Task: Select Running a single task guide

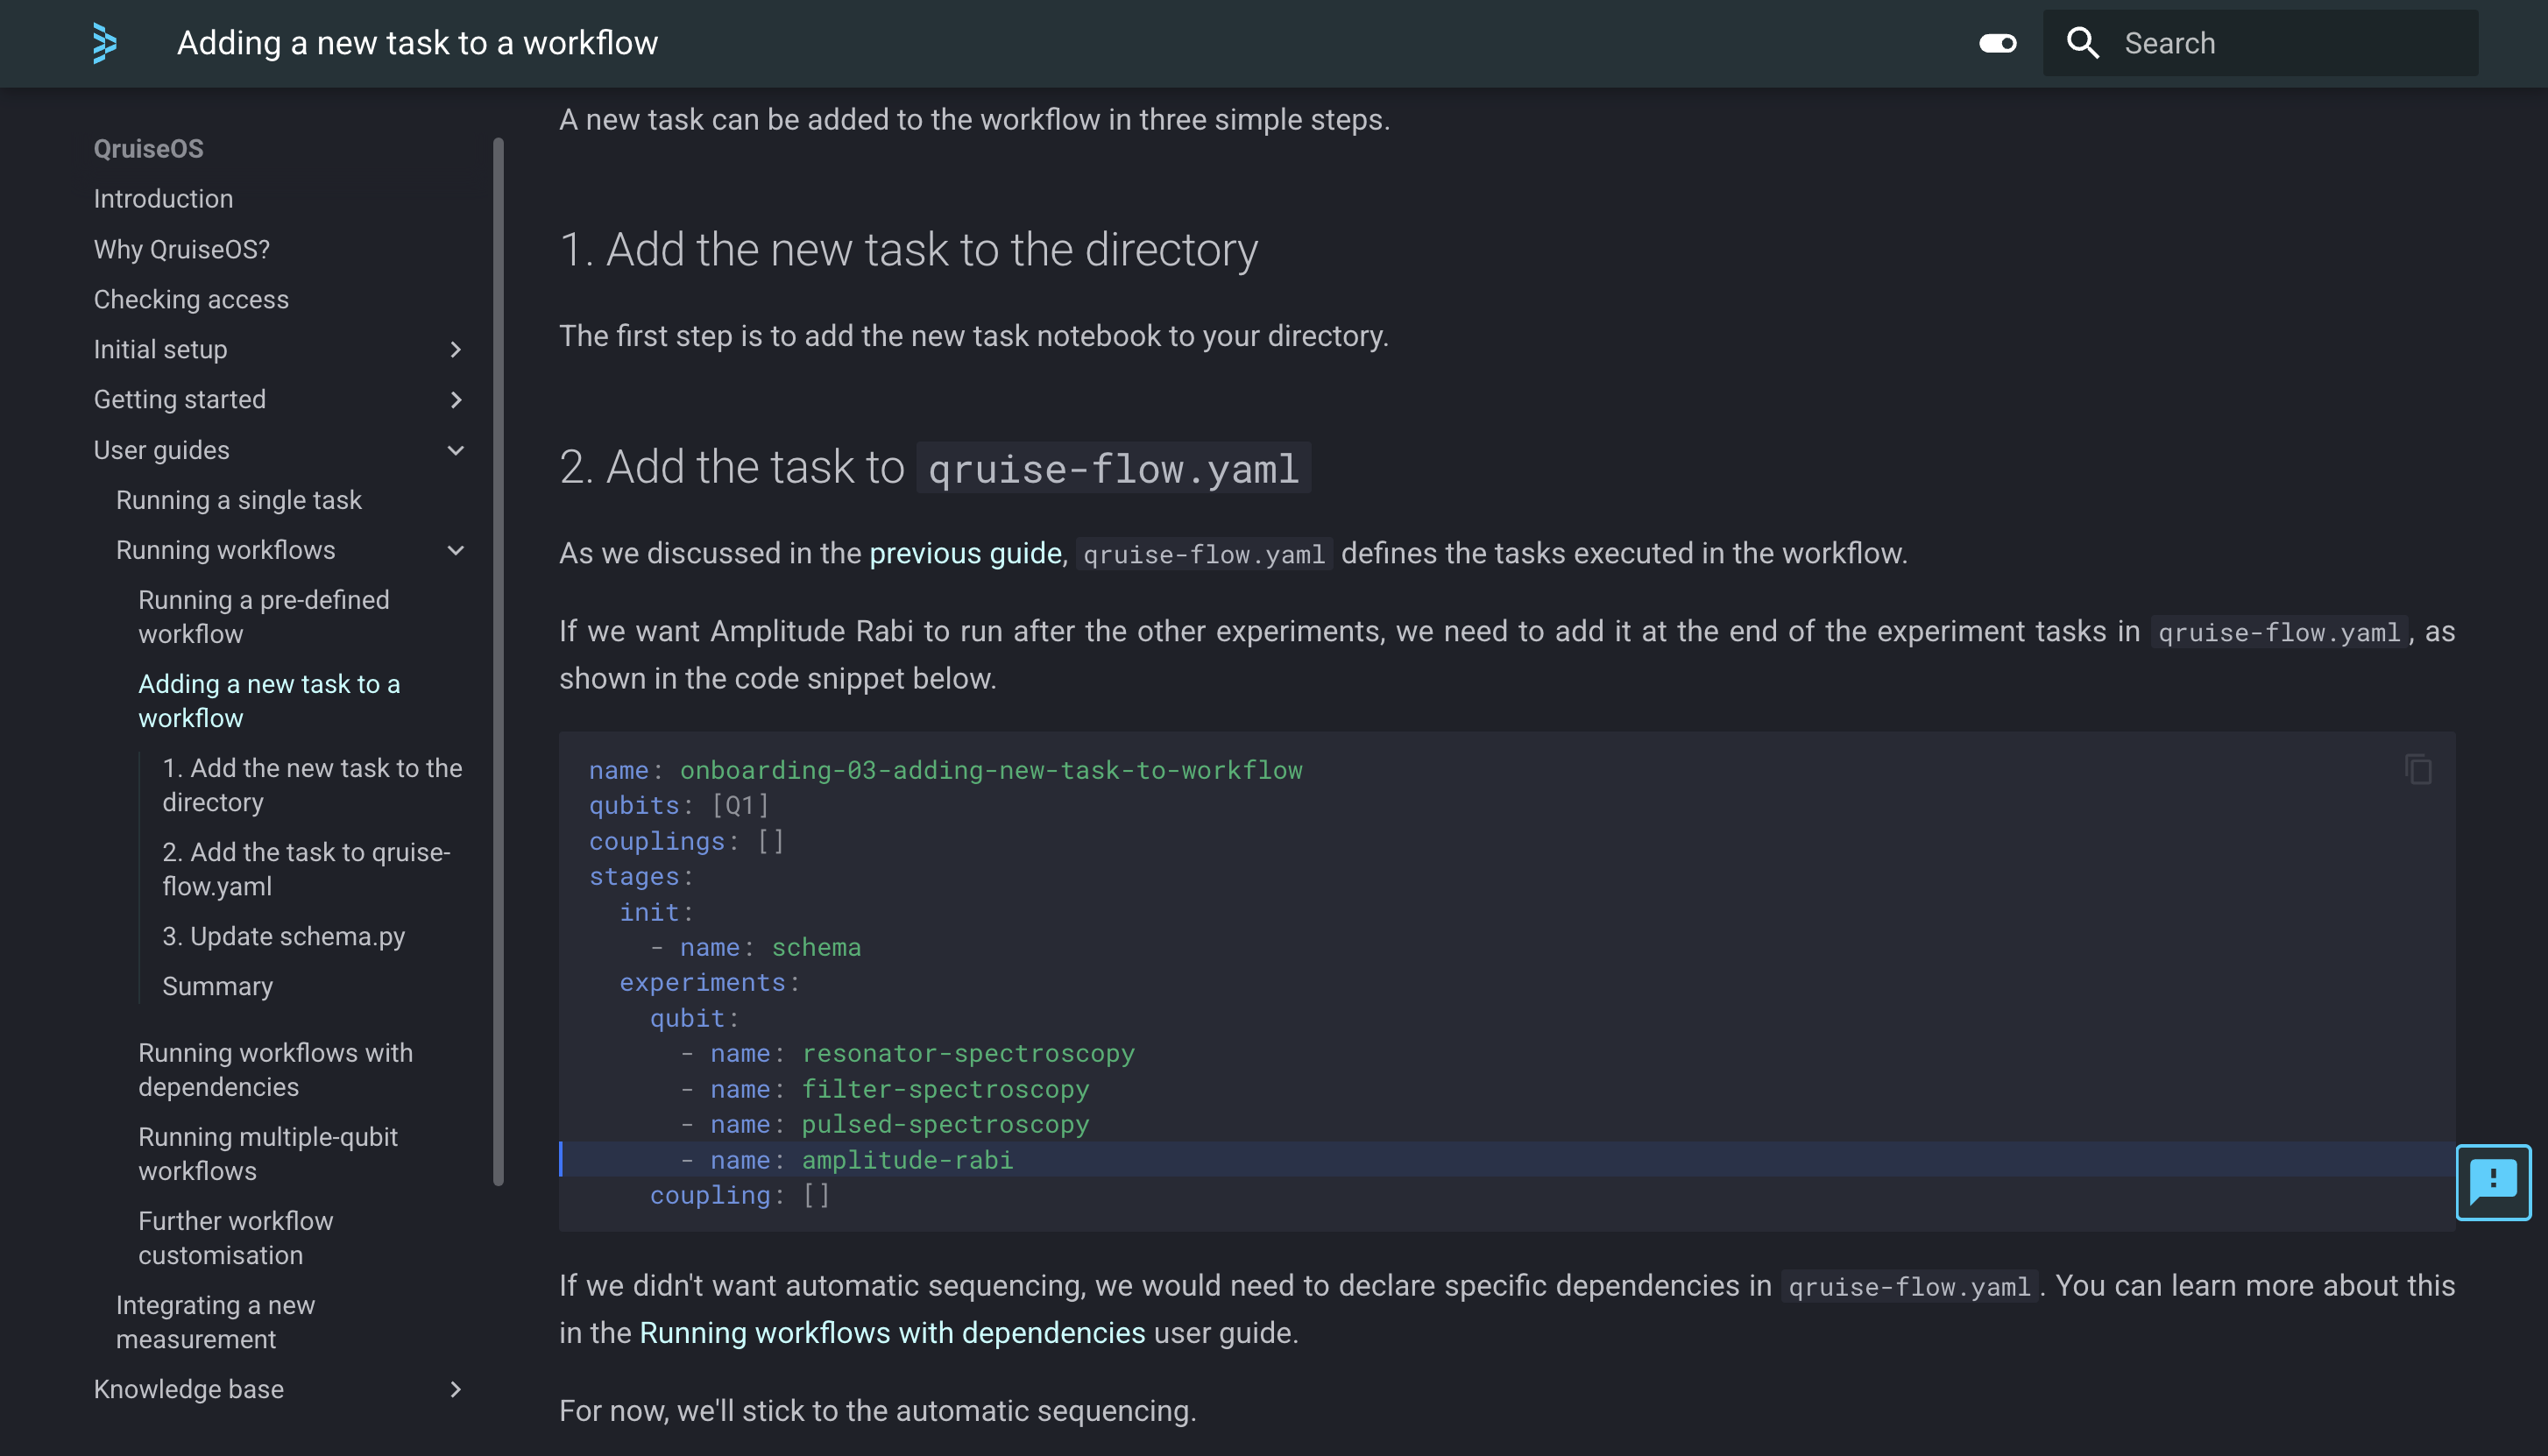Action: [239, 499]
